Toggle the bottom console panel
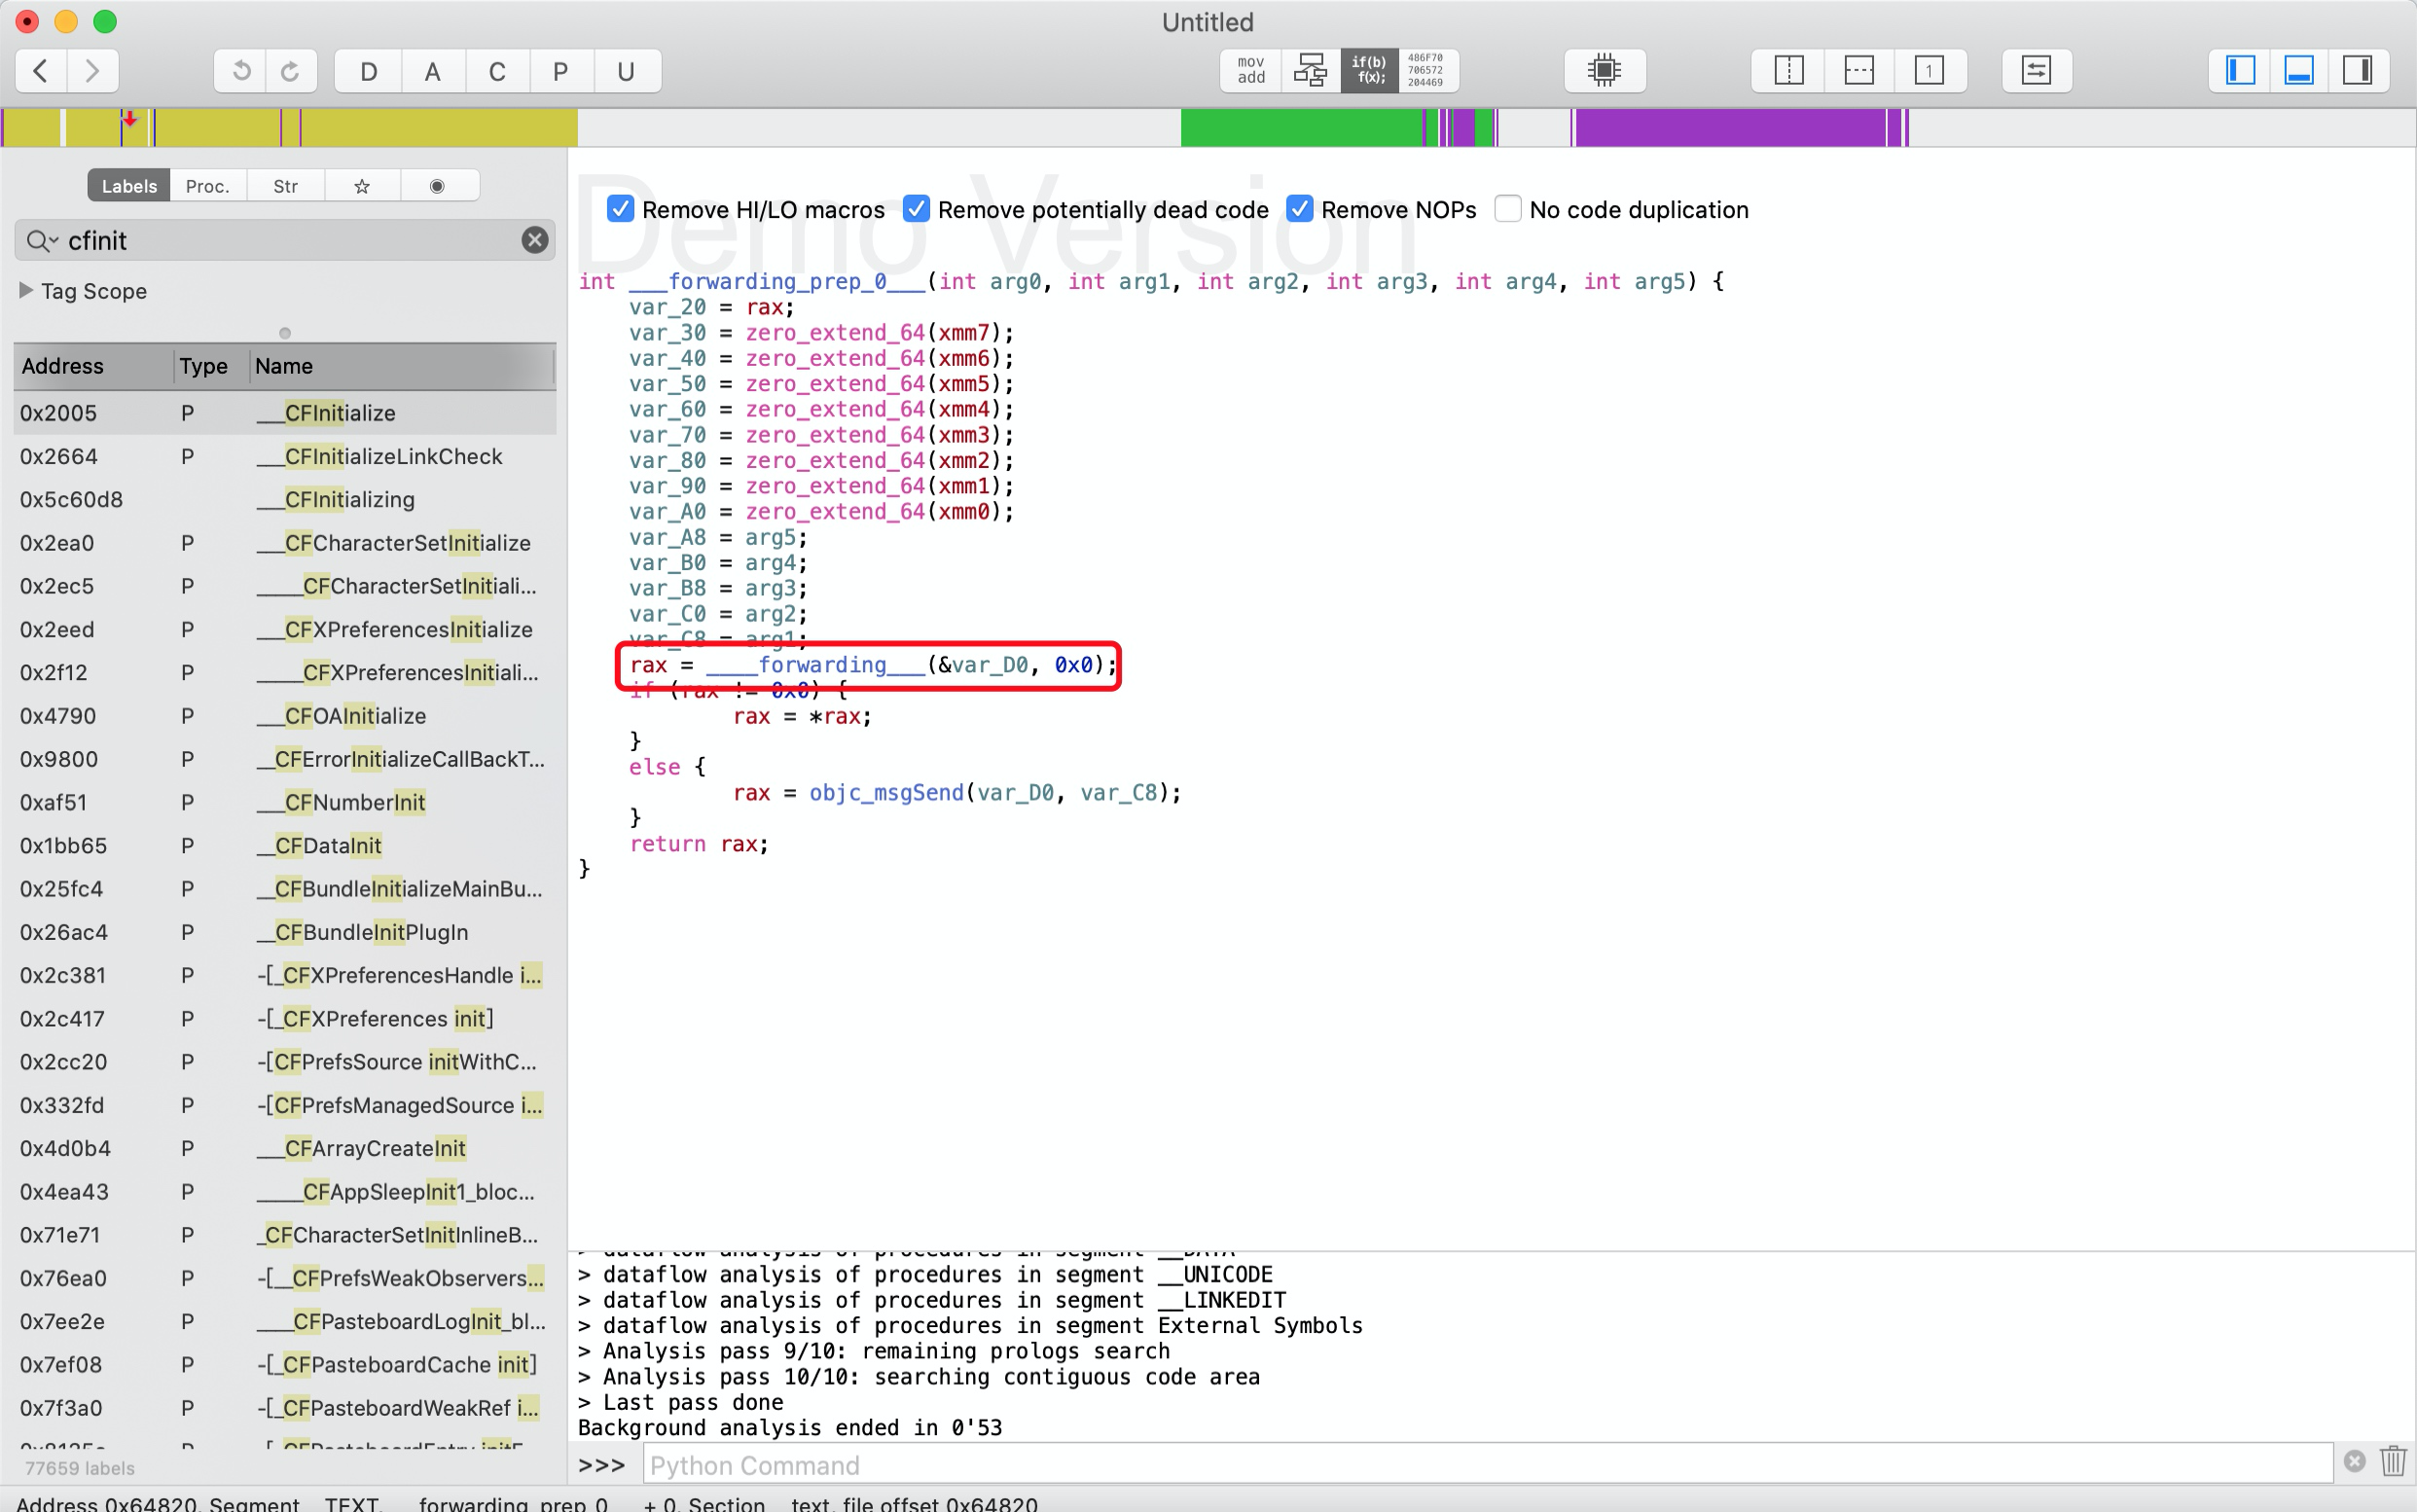Image resolution: width=2417 pixels, height=1512 pixels. click(2298, 71)
